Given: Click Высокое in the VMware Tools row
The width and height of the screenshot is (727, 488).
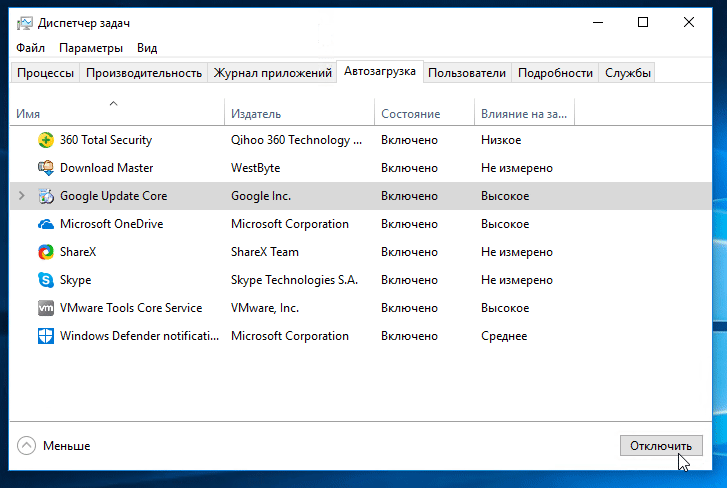Looking at the screenshot, I should [505, 308].
